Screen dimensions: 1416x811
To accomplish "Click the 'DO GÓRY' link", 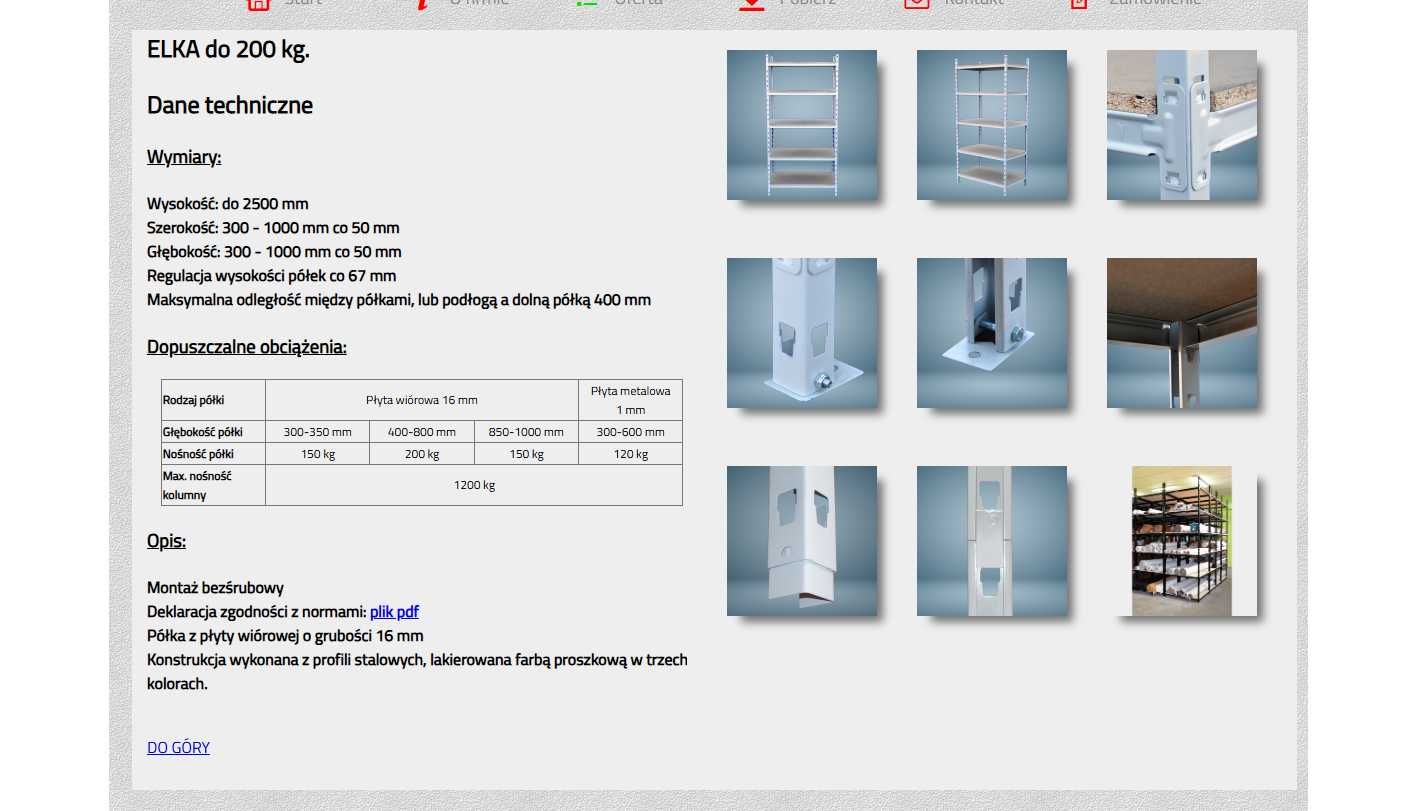I will point(178,747).
